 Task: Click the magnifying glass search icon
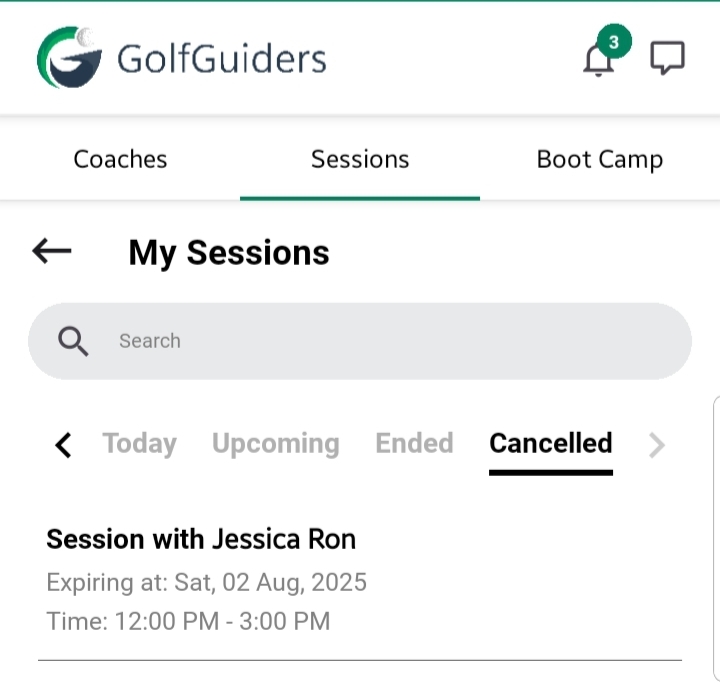[73, 341]
